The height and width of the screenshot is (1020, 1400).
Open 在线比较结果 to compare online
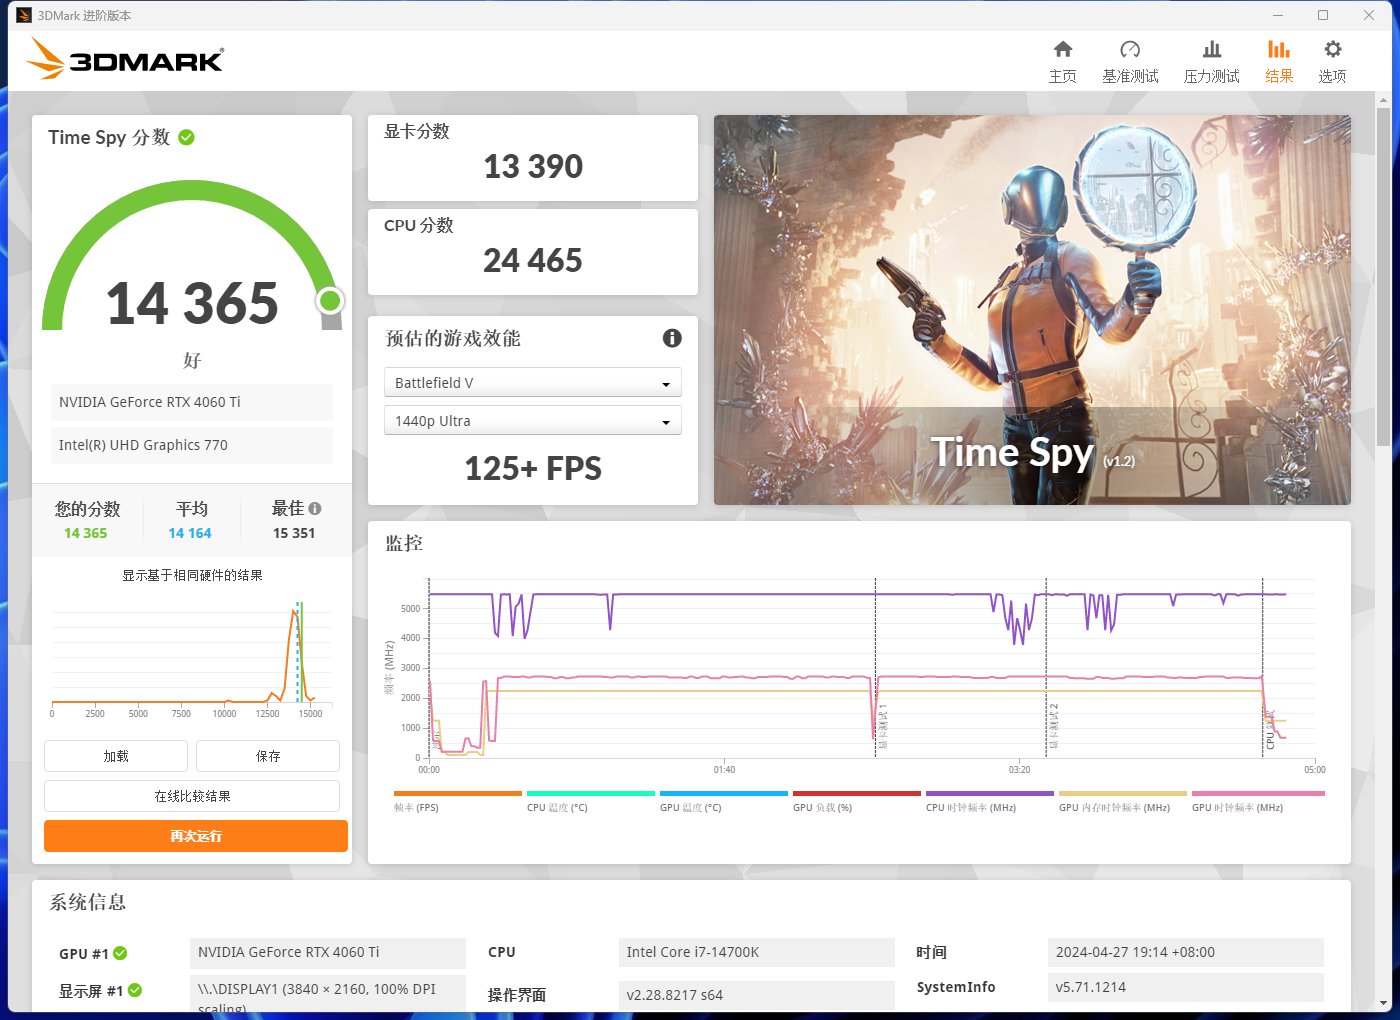coord(191,796)
